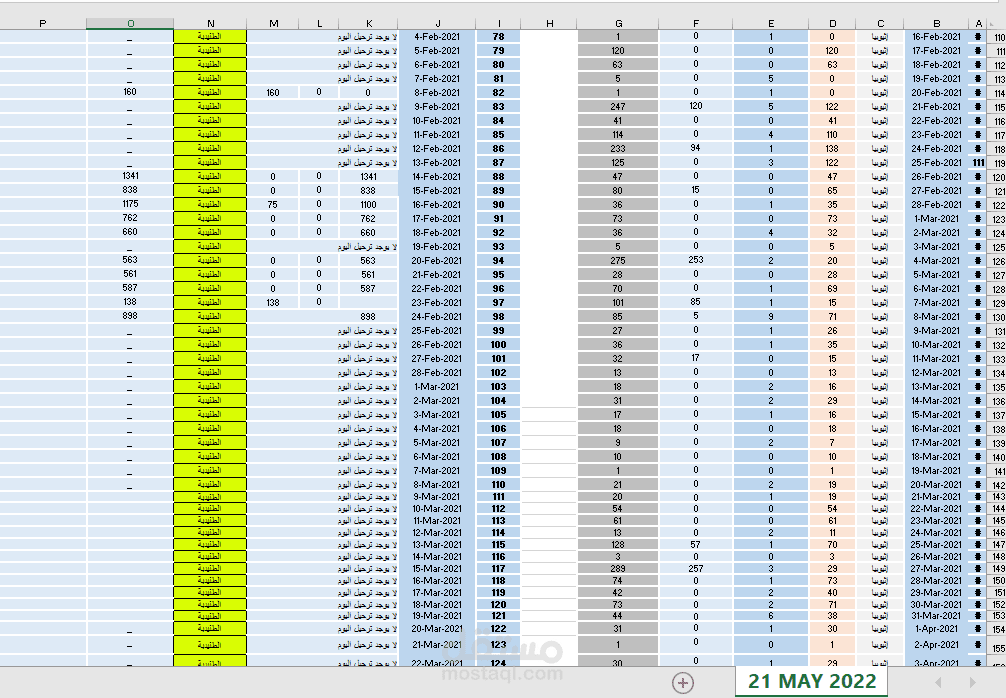Viewport: 1006px width, 698px height.
Task: Click cell showing 14-Feb-2021 in column J
Action: [438, 177]
